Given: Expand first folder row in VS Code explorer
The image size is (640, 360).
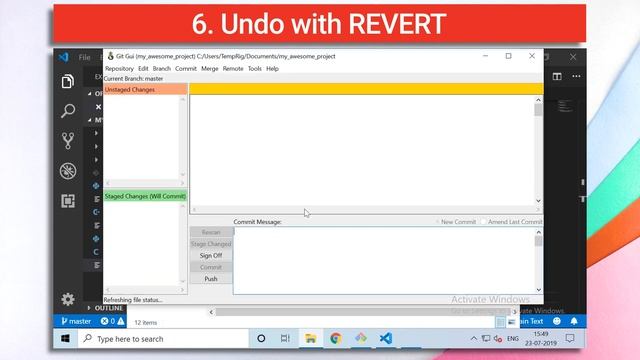Looking at the screenshot, I should (x=96, y=133).
